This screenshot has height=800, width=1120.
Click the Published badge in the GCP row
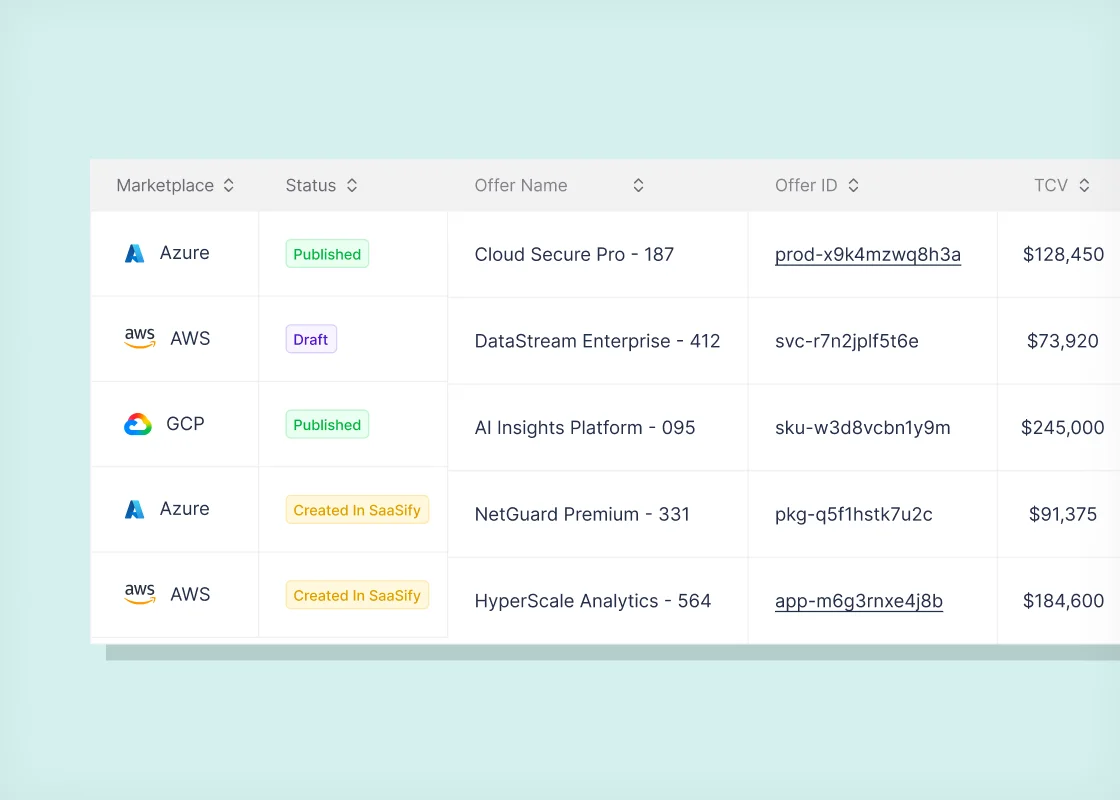coord(327,424)
